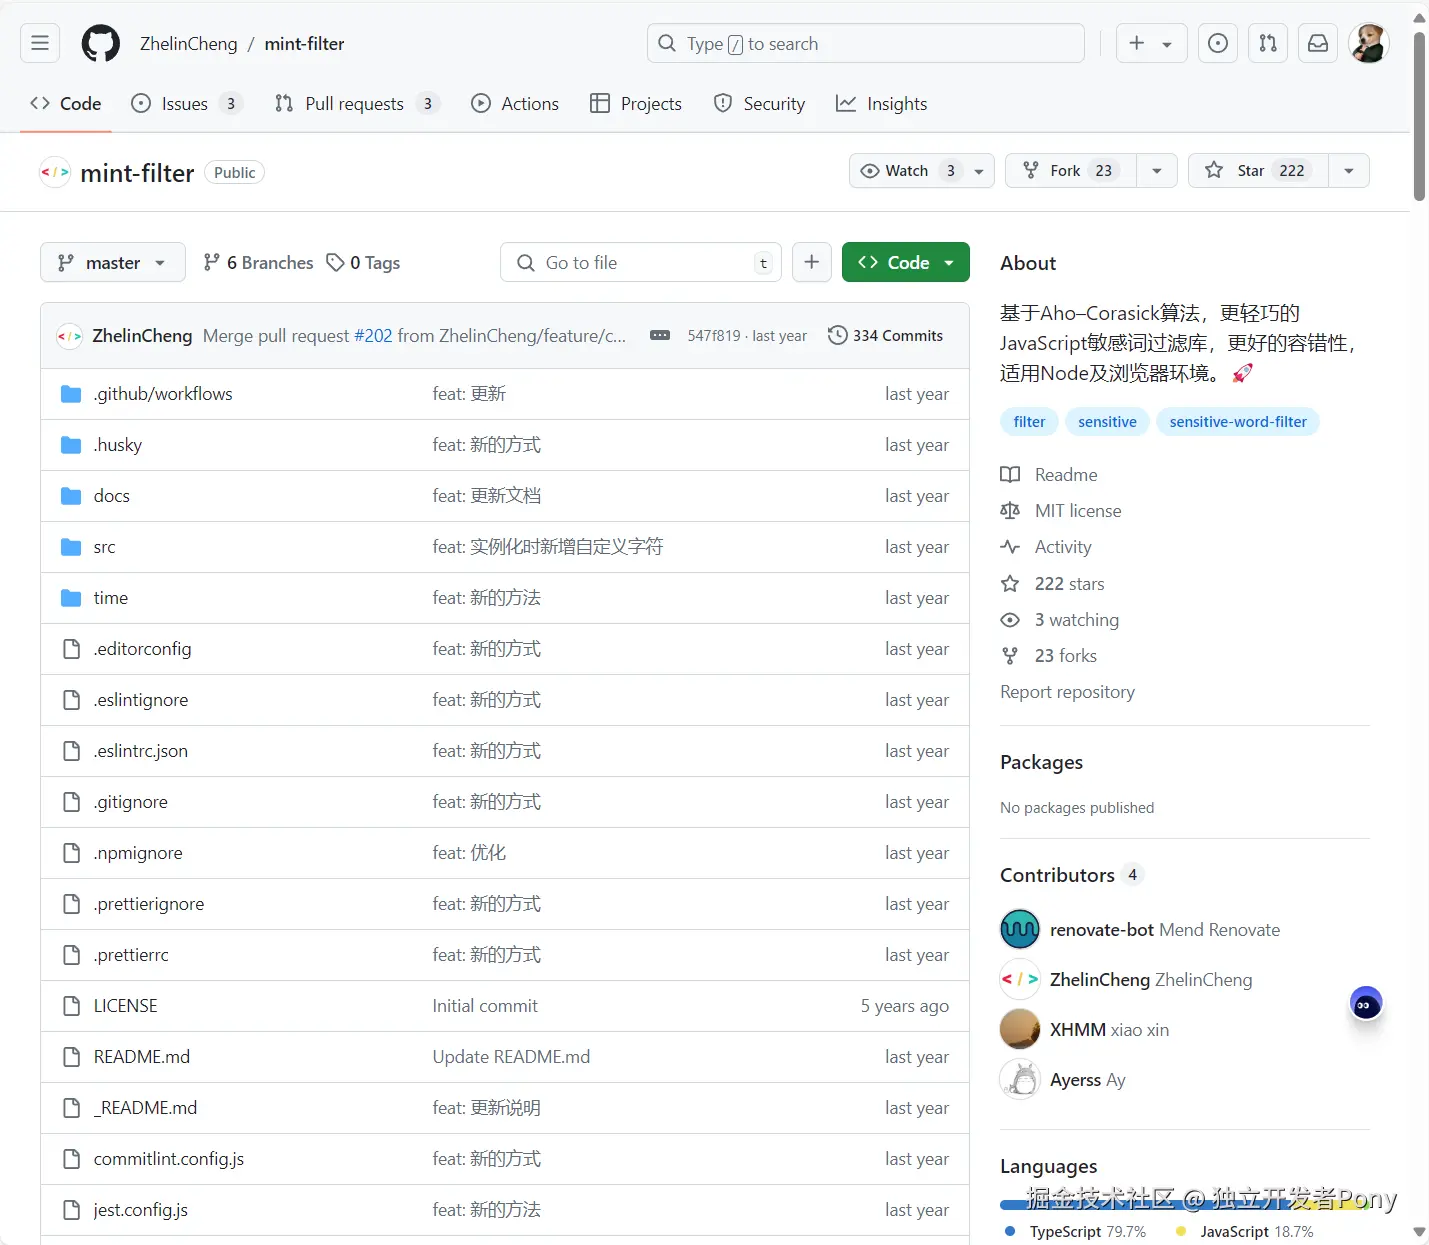Click the time folder icon
Screen dimensions: 1429x1245
(71, 598)
